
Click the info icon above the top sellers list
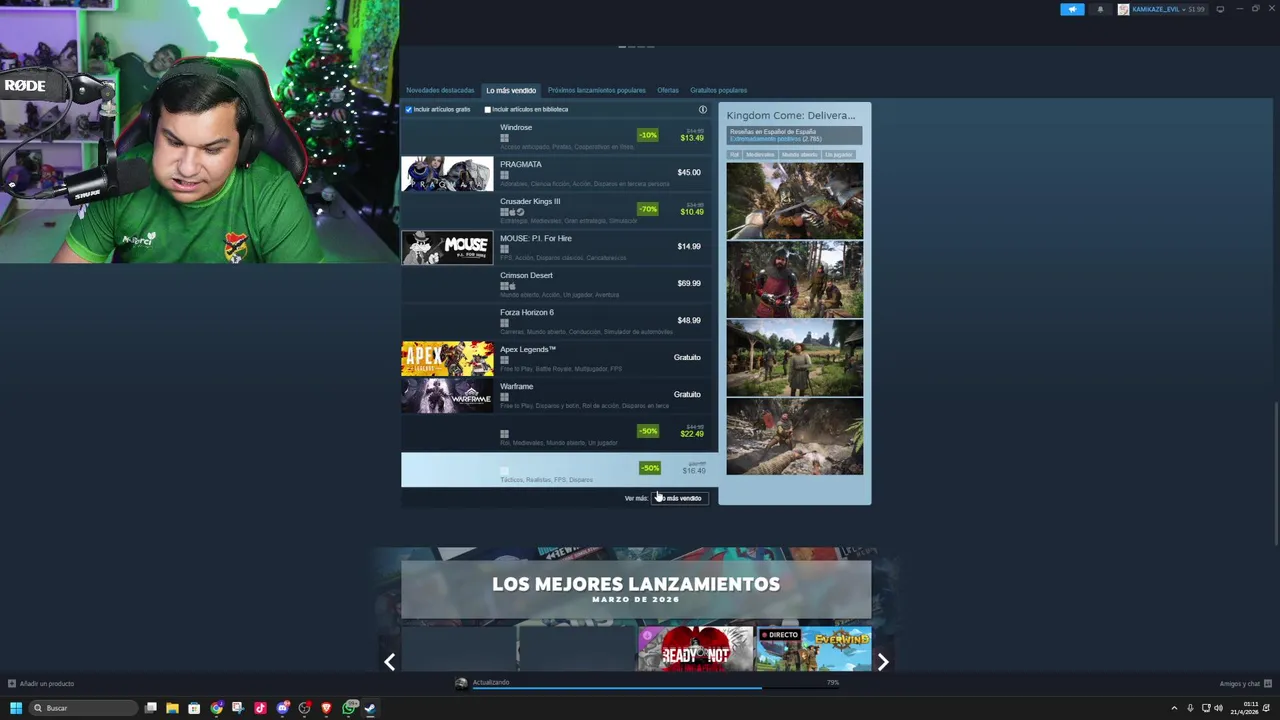pyautogui.click(x=703, y=110)
